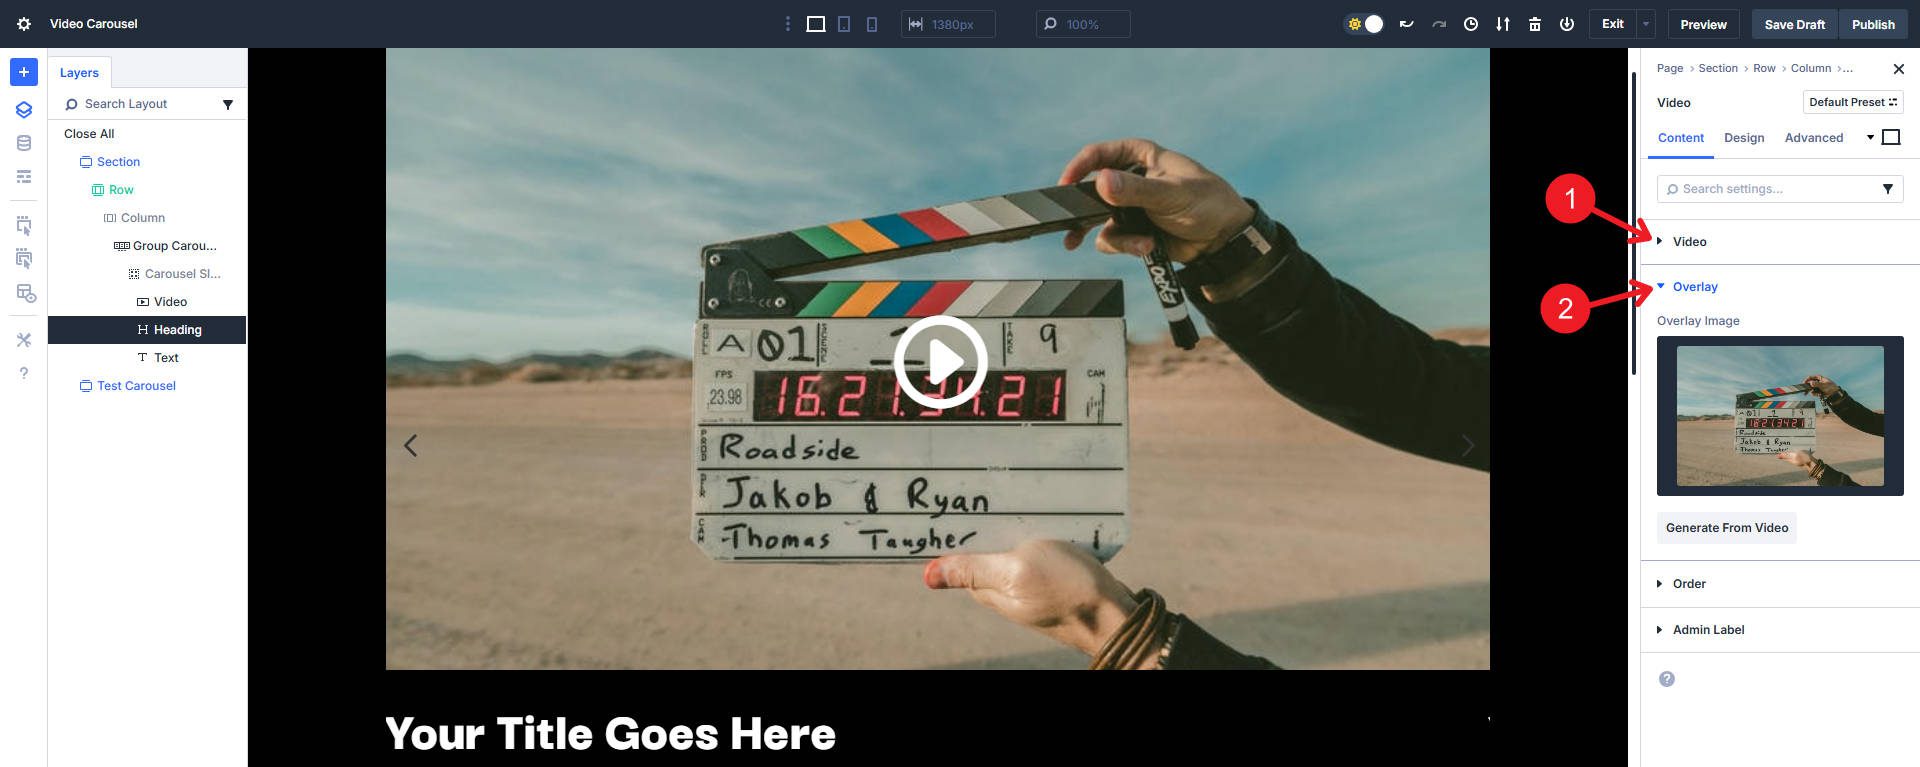Screen dimensions: 1920x767
Task: Expand the Video settings group
Action: click(x=1689, y=242)
